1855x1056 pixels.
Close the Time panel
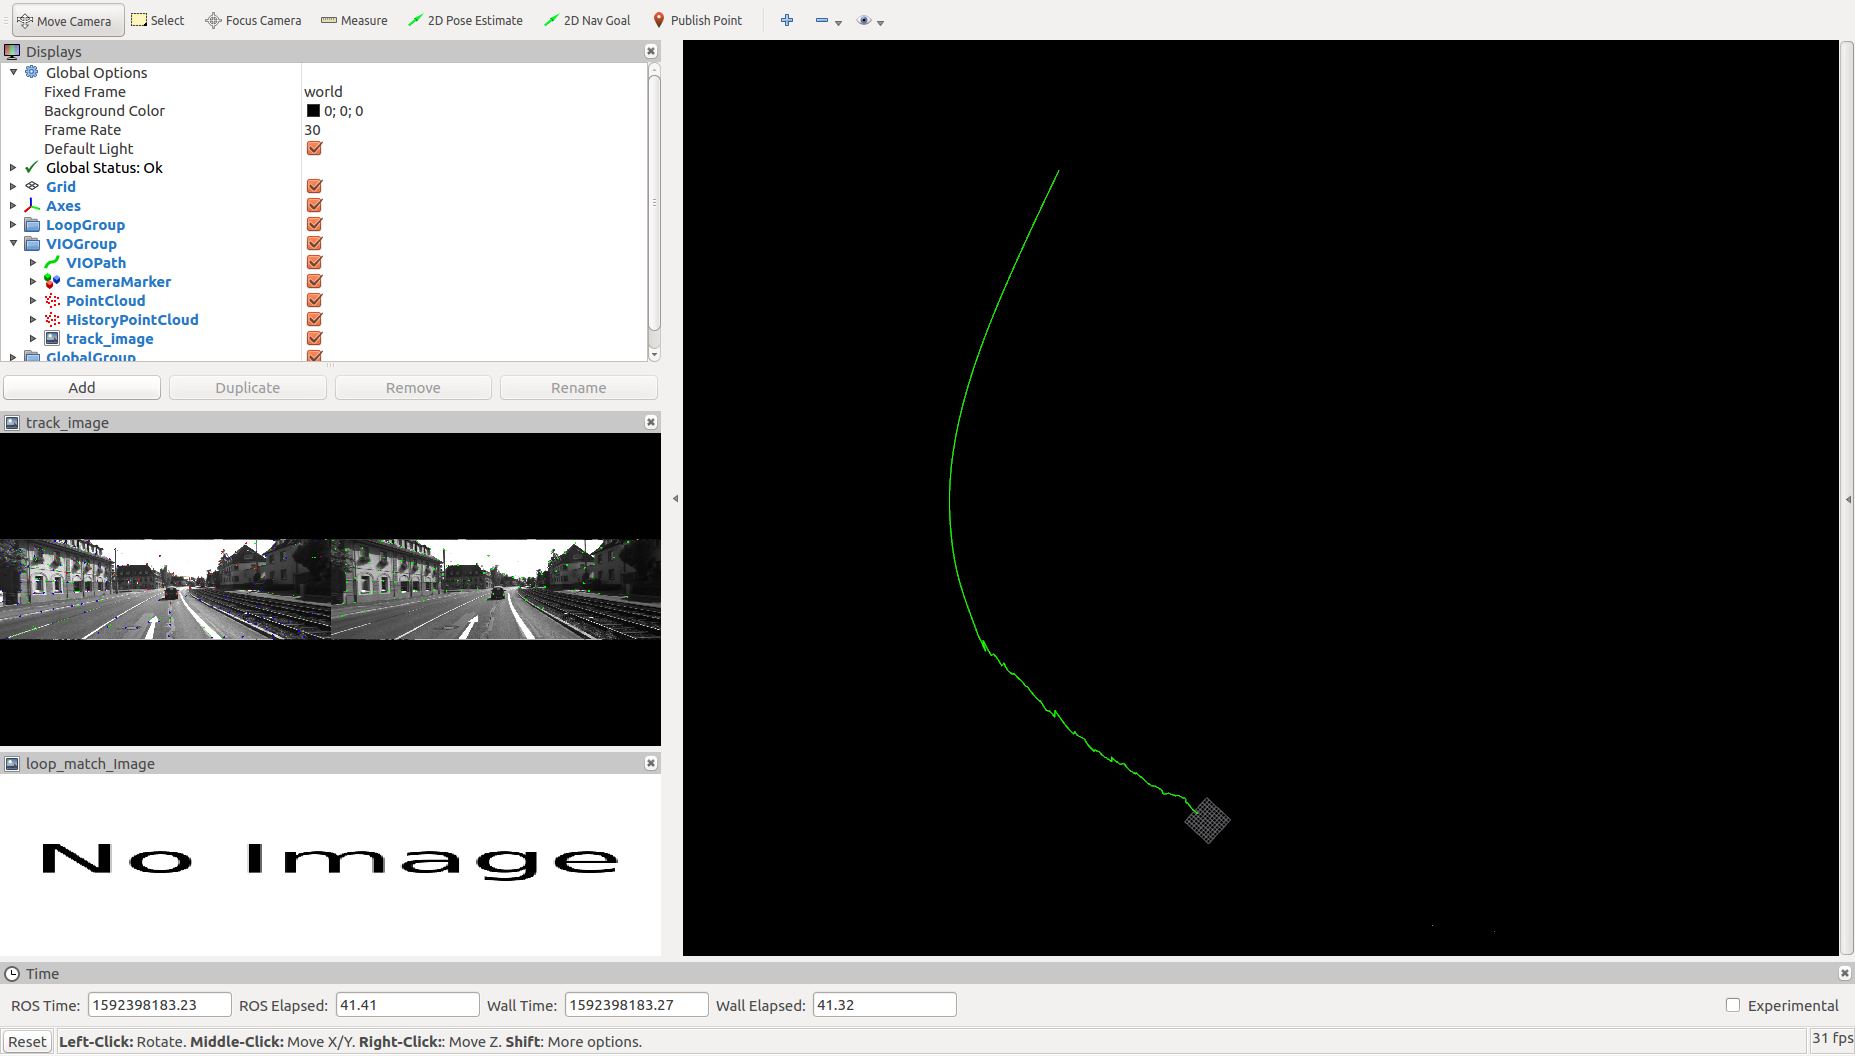click(x=1845, y=973)
